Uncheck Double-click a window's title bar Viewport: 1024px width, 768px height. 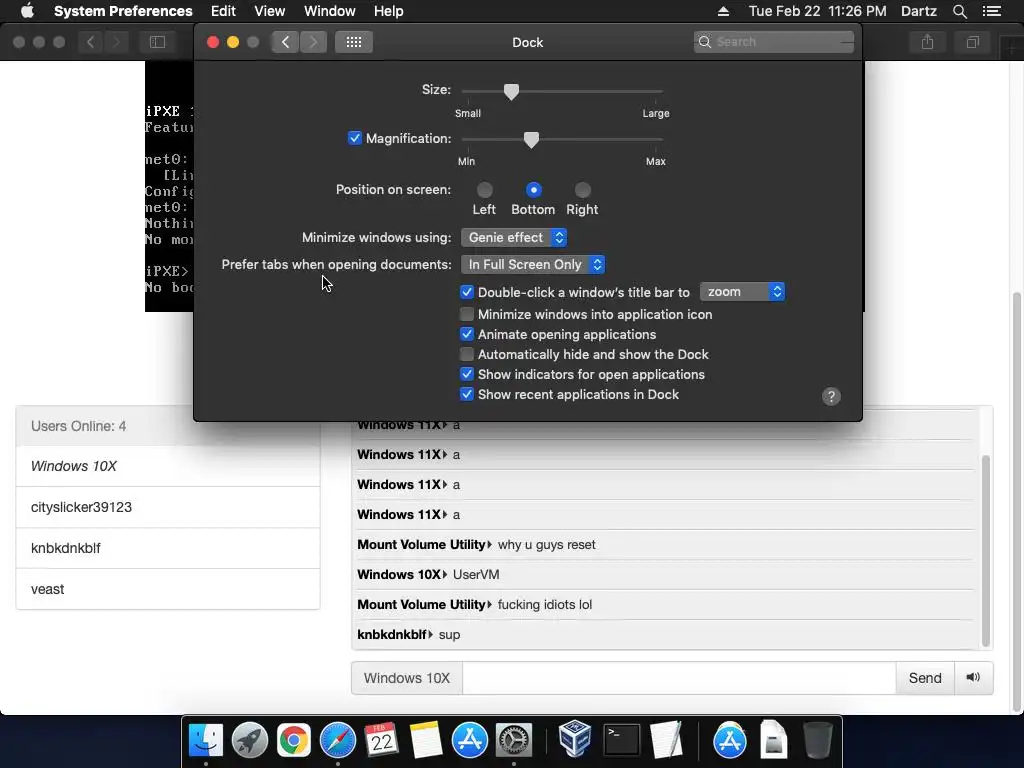coord(467,292)
